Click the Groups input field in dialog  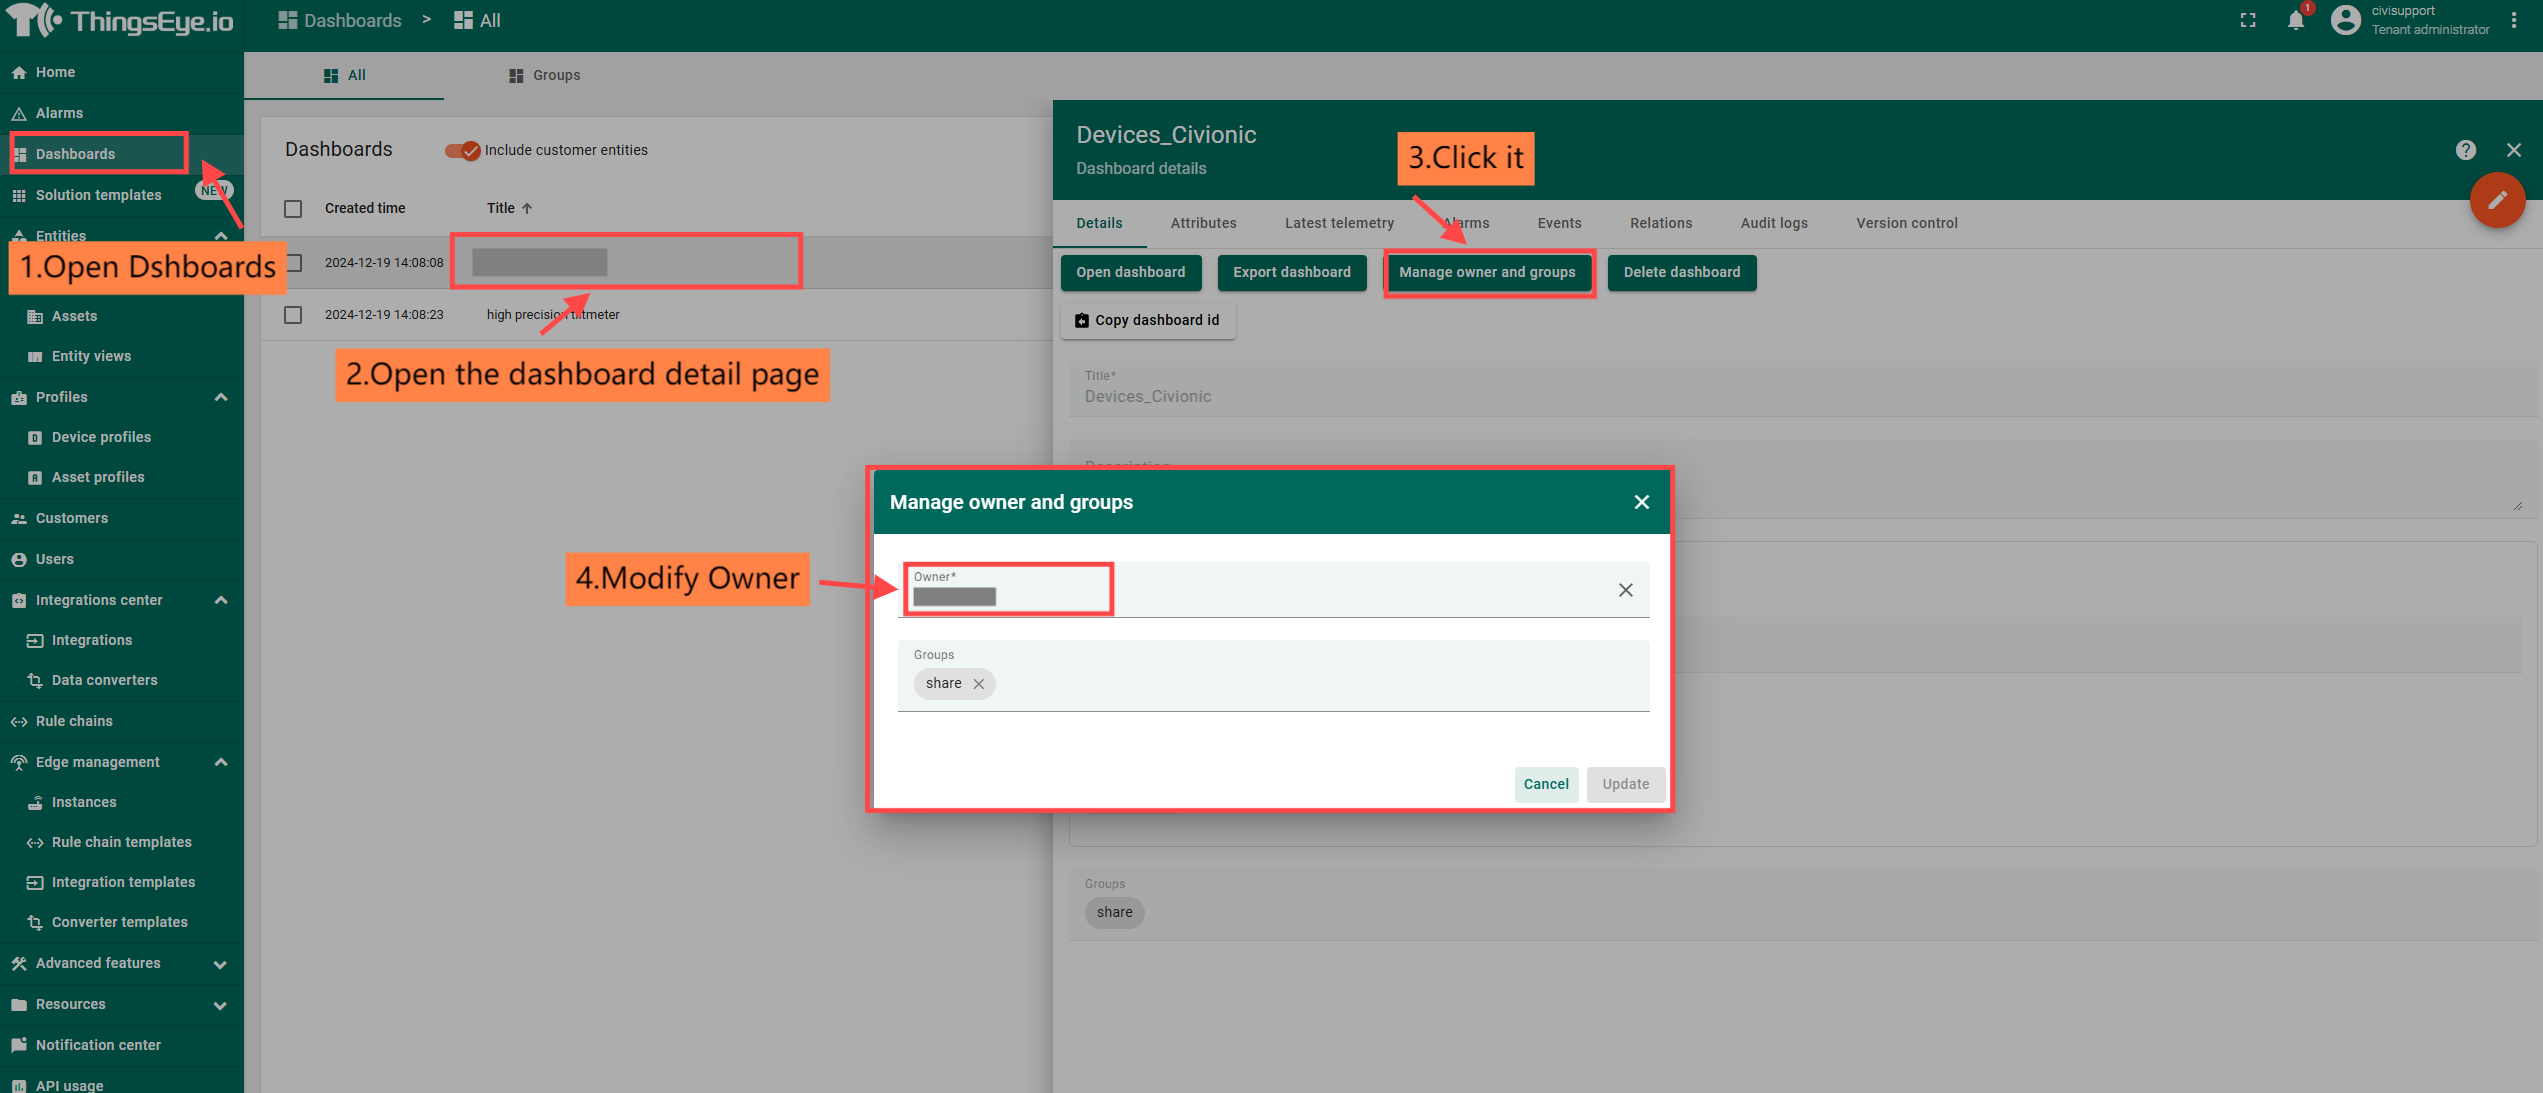tap(1300, 684)
